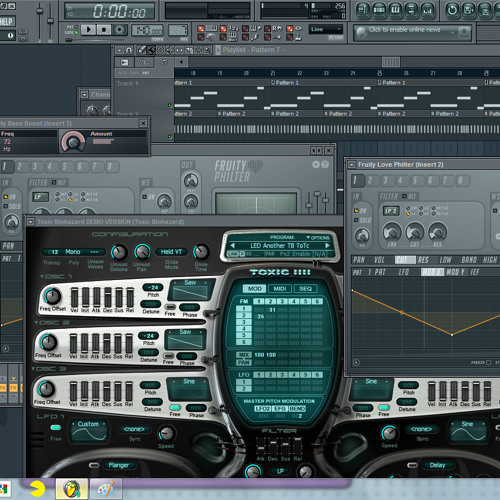The height and width of the screenshot is (500, 500).
Task: Select the LFO tab in Love Philter (Insert 2)
Action: tap(404, 272)
